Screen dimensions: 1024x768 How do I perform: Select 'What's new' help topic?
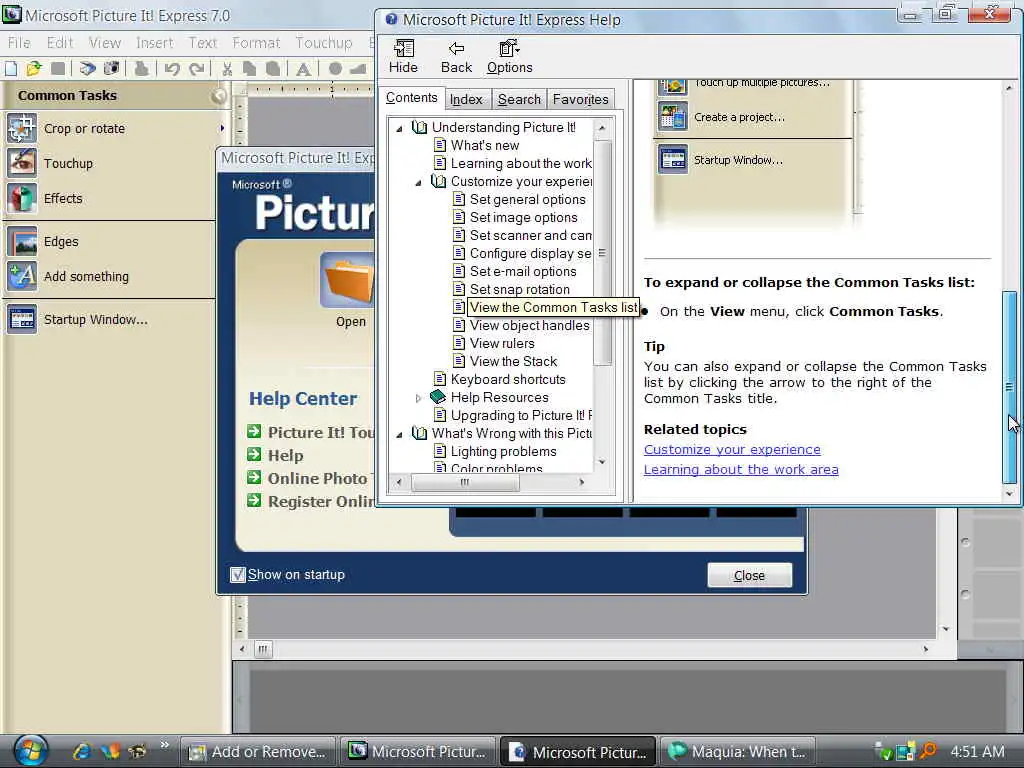tap(485, 146)
